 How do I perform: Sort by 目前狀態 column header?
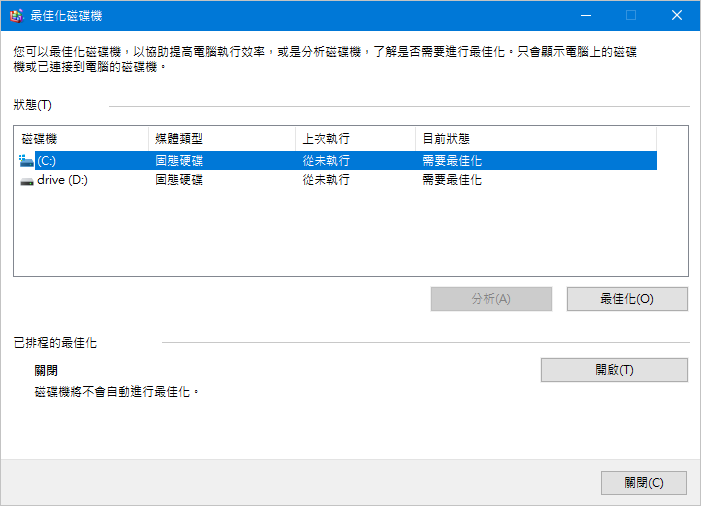(536, 139)
